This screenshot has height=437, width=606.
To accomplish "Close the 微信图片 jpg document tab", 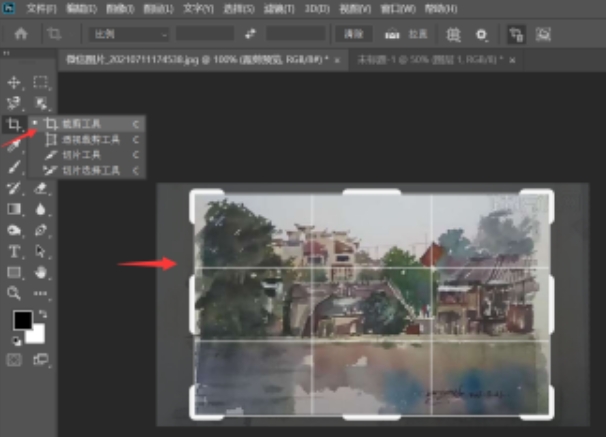I will 337,60.
